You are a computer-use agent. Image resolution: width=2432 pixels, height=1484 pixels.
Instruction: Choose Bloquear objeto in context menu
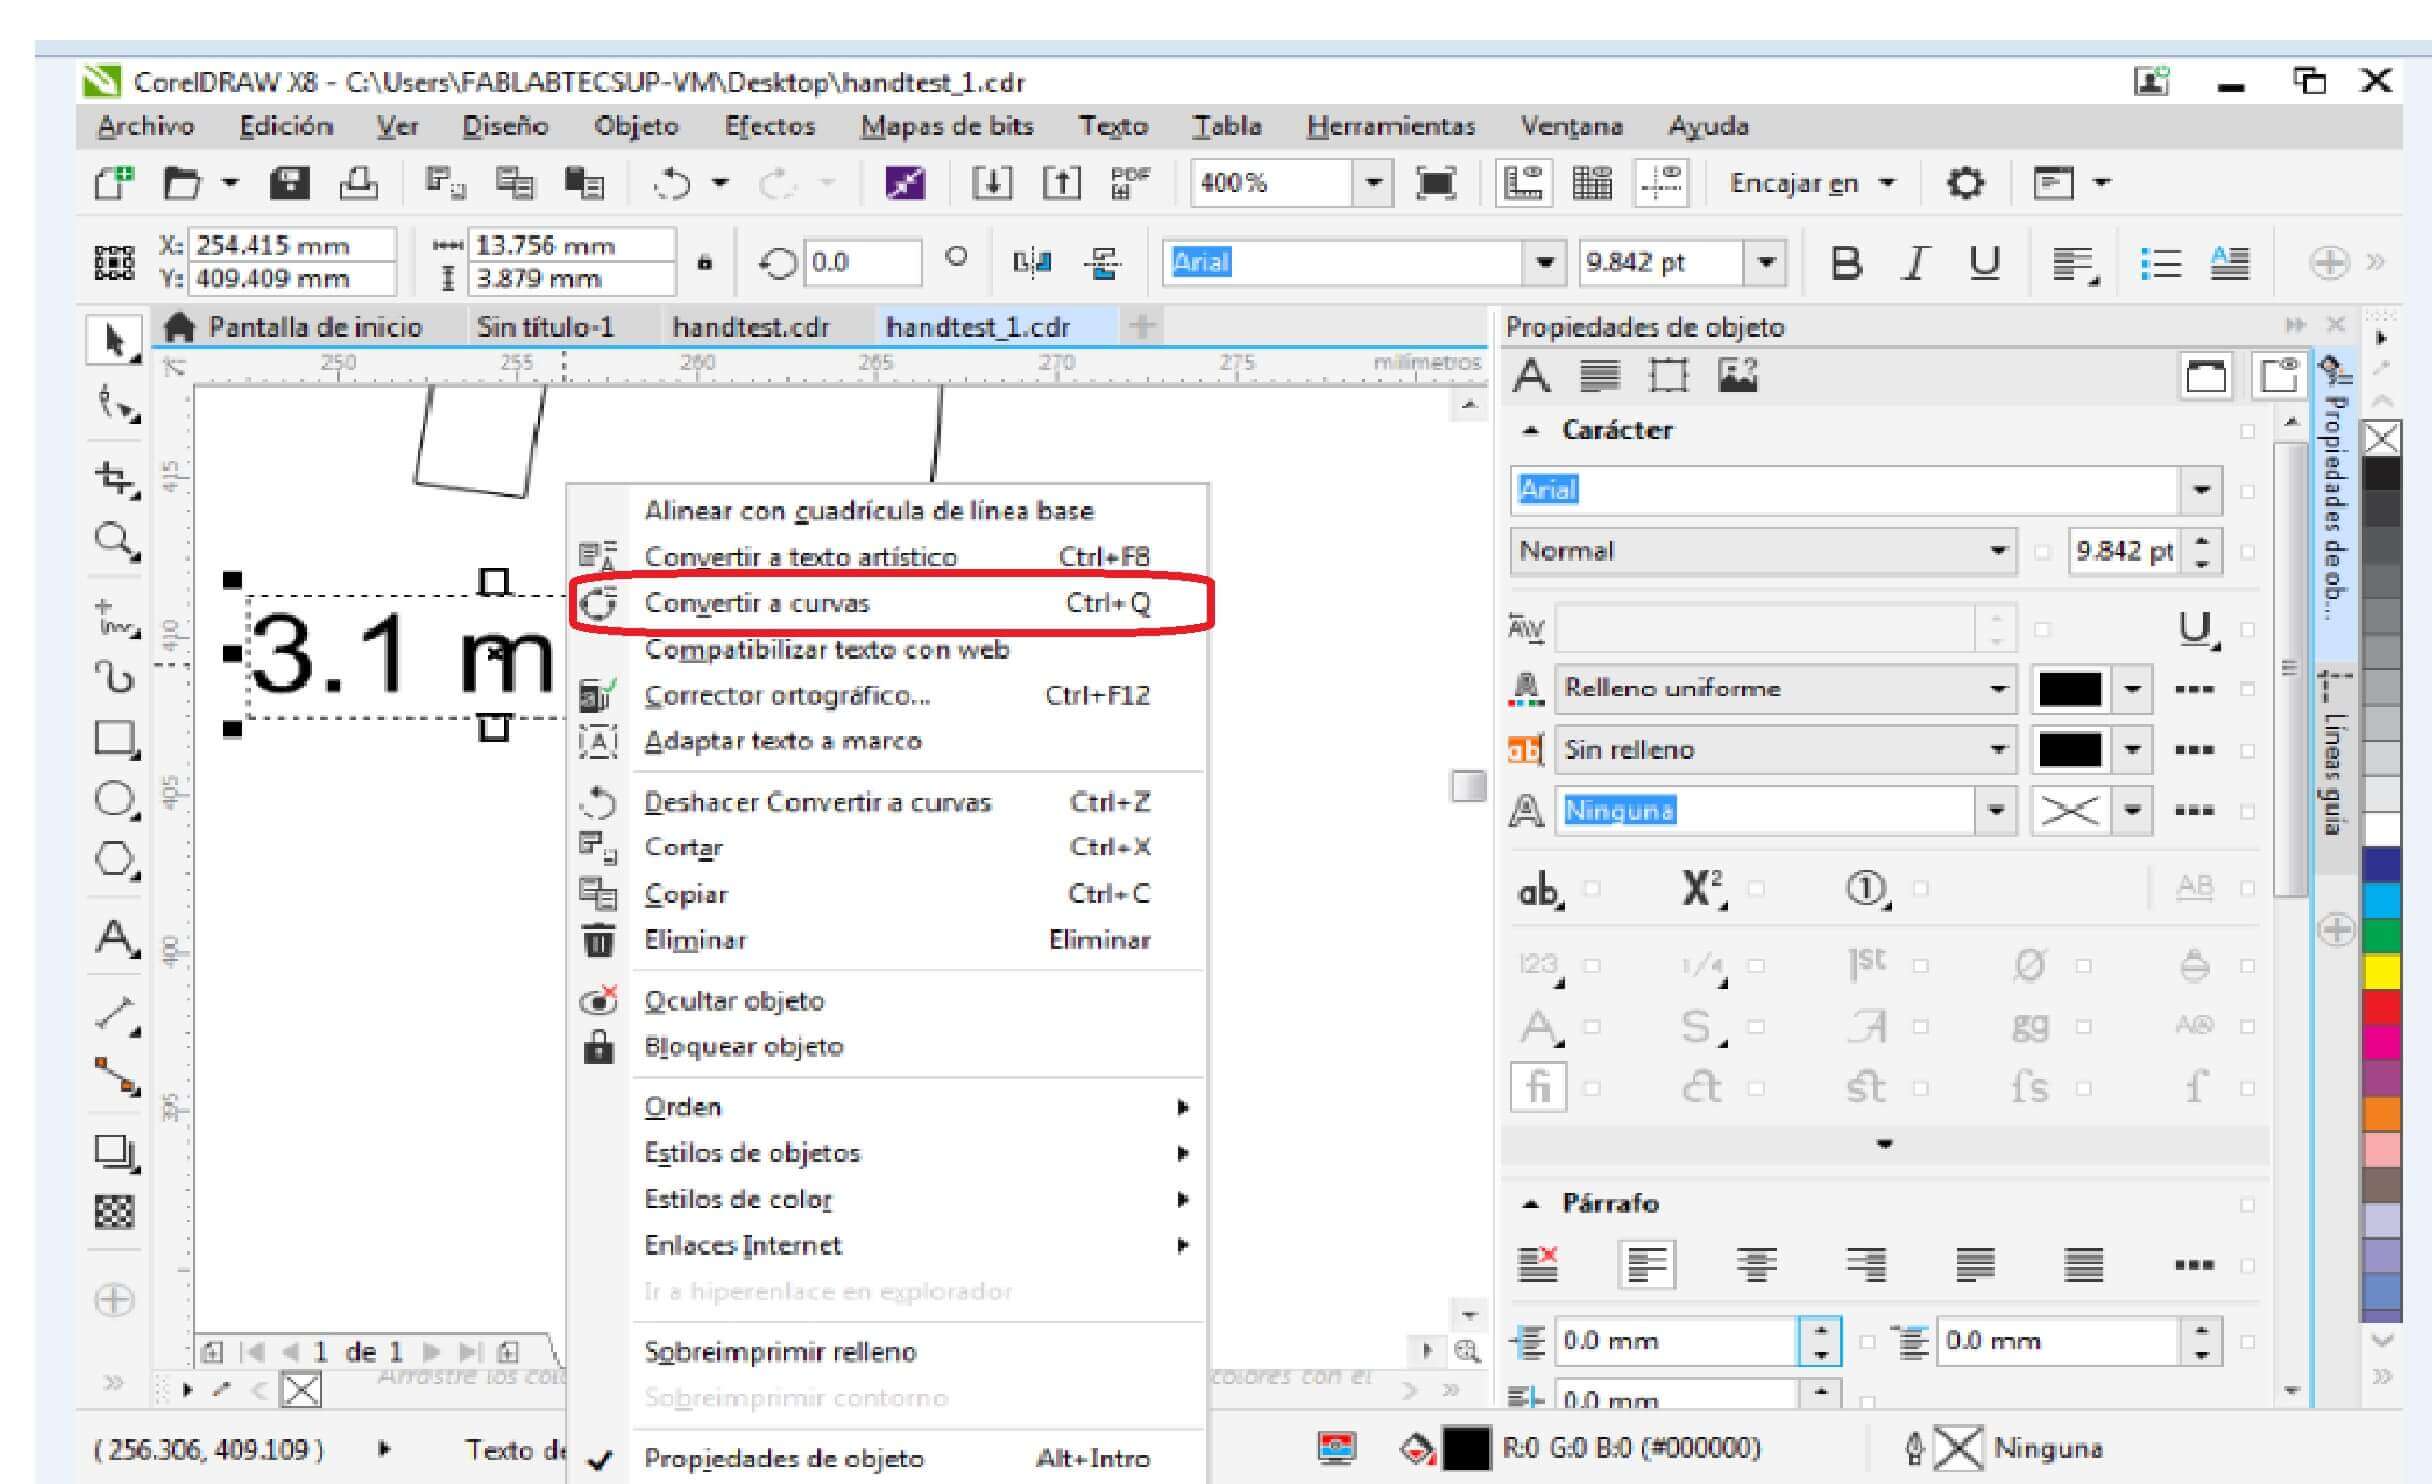click(890, 1047)
